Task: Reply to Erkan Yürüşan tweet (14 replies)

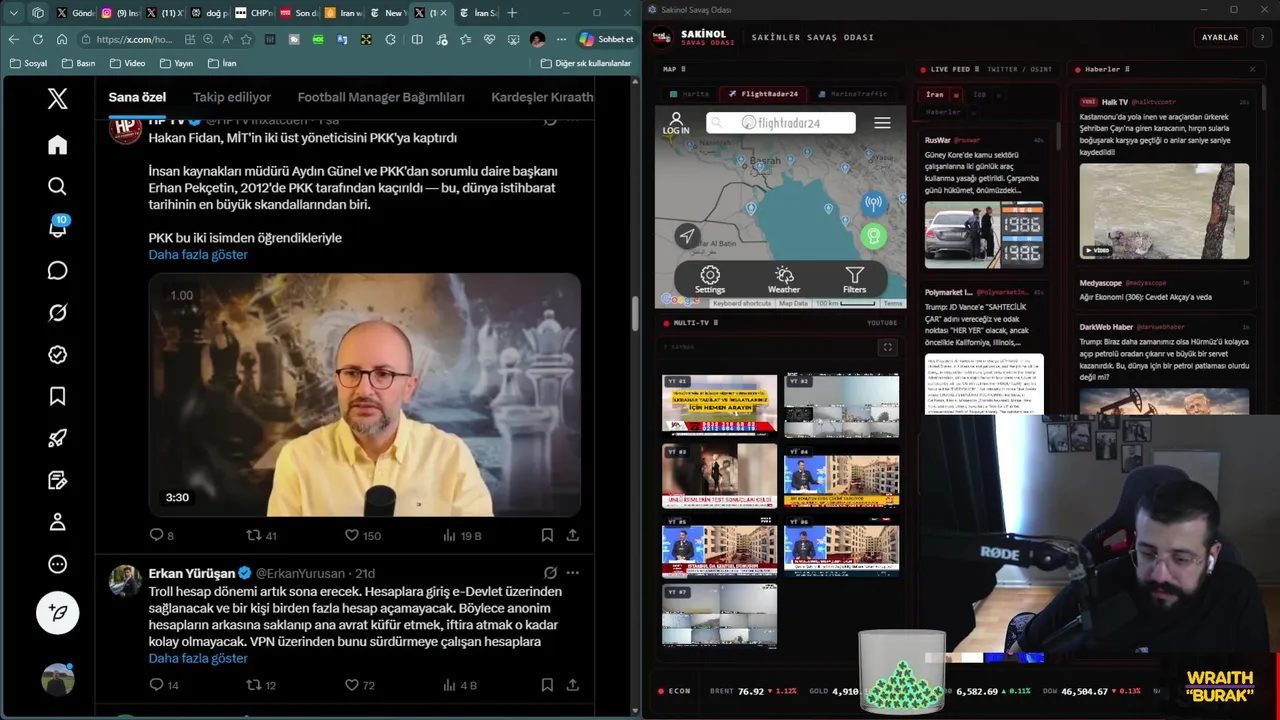Action: (x=163, y=685)
